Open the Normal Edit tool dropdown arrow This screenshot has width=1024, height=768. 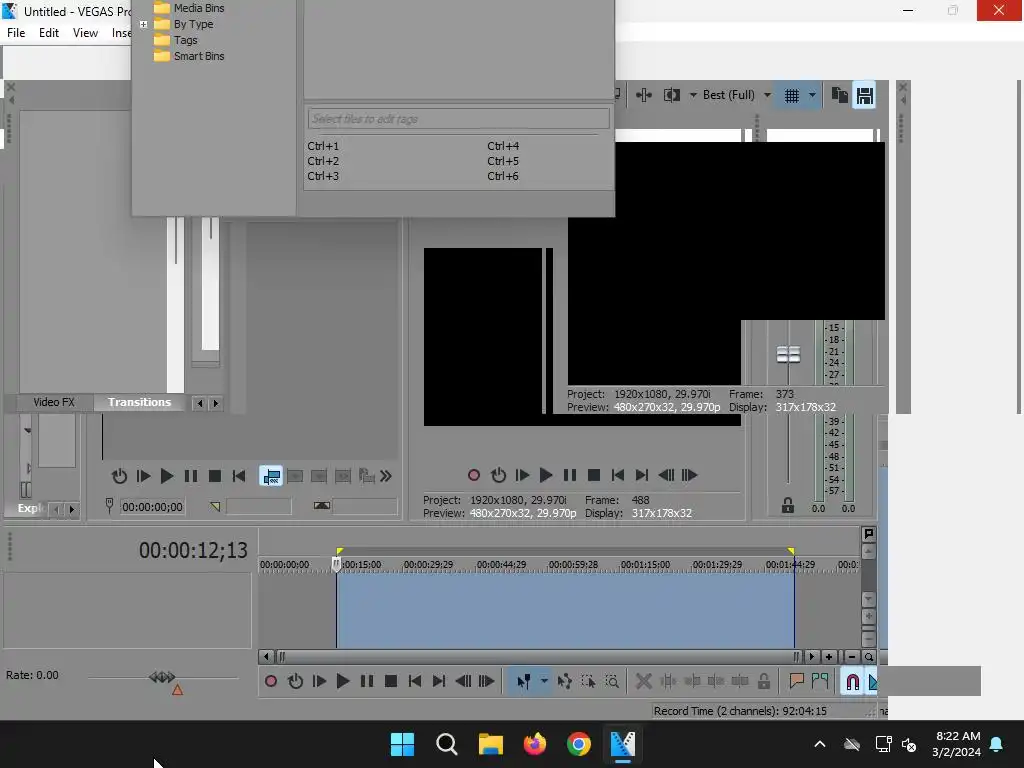coord(543,681)
